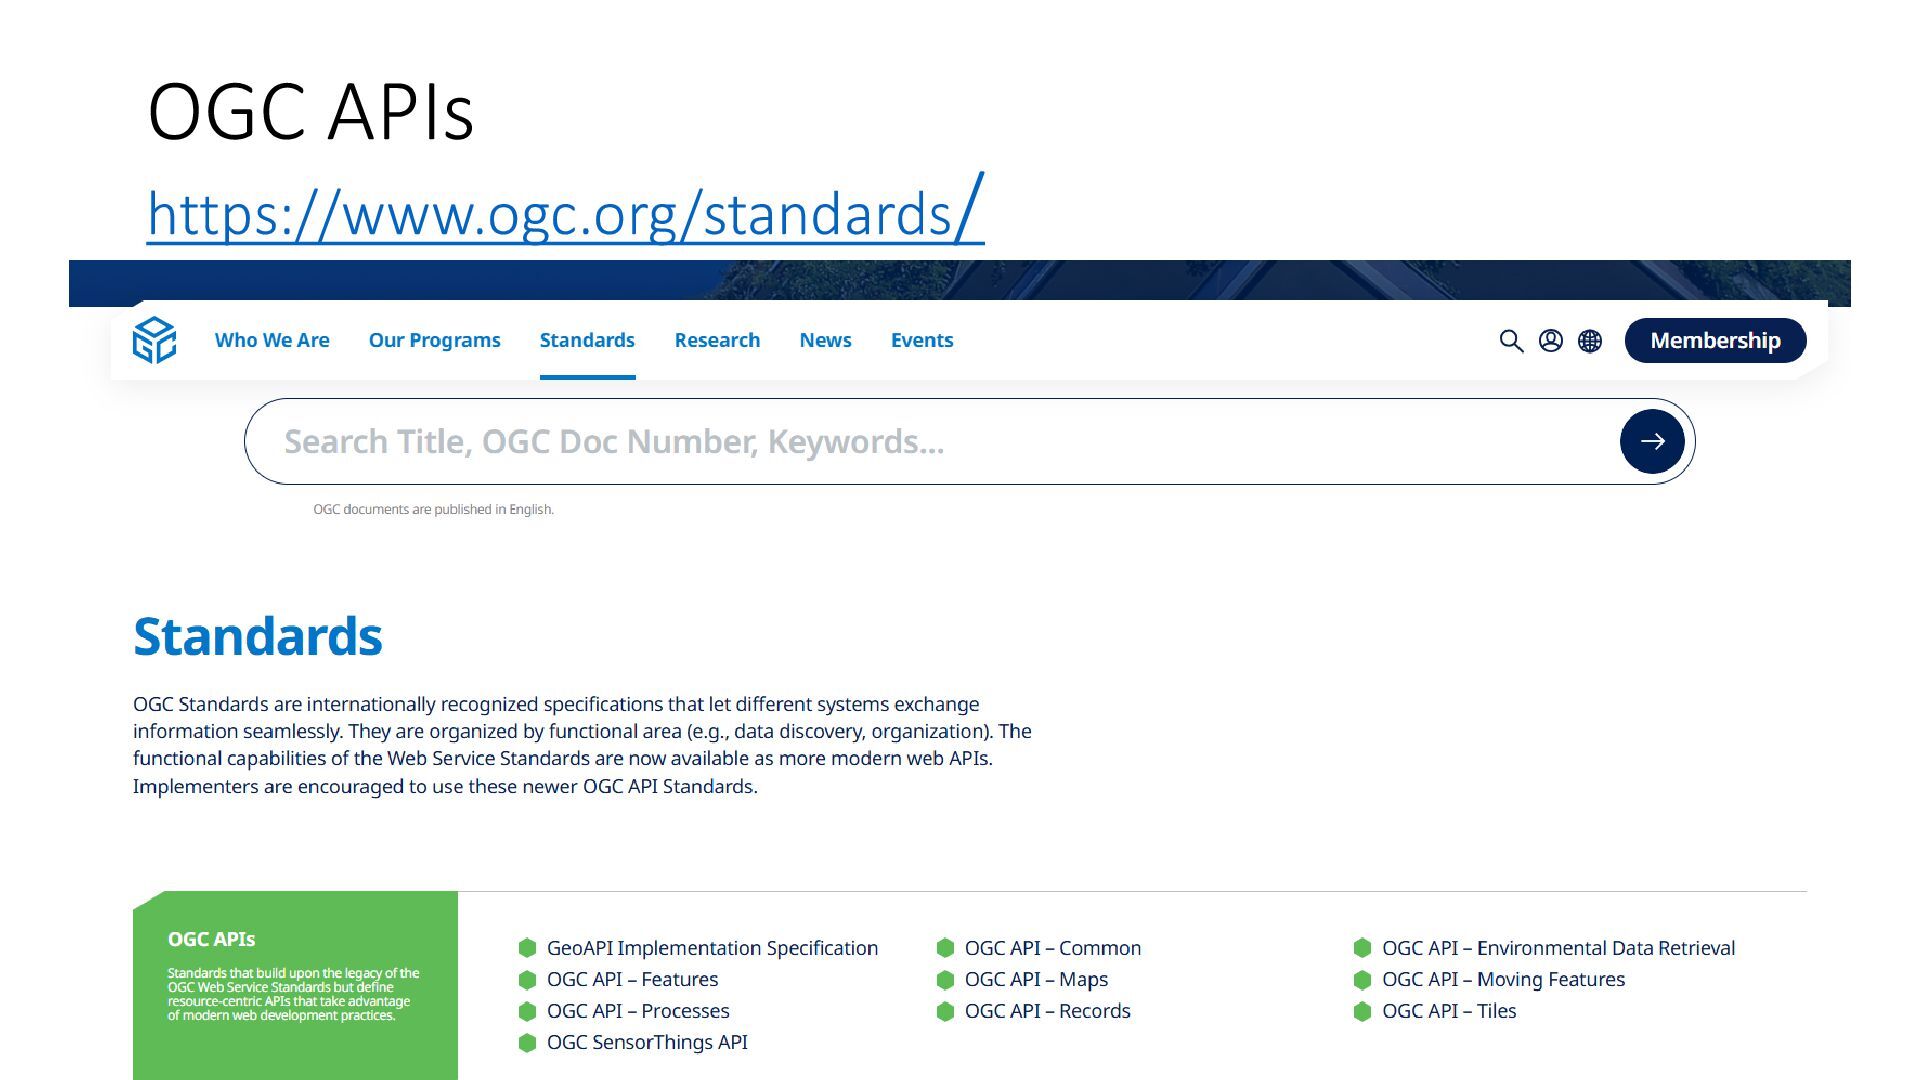Open OGC API – Common link
This screenshot has width=1920, height=1080.
point(1053,948)
